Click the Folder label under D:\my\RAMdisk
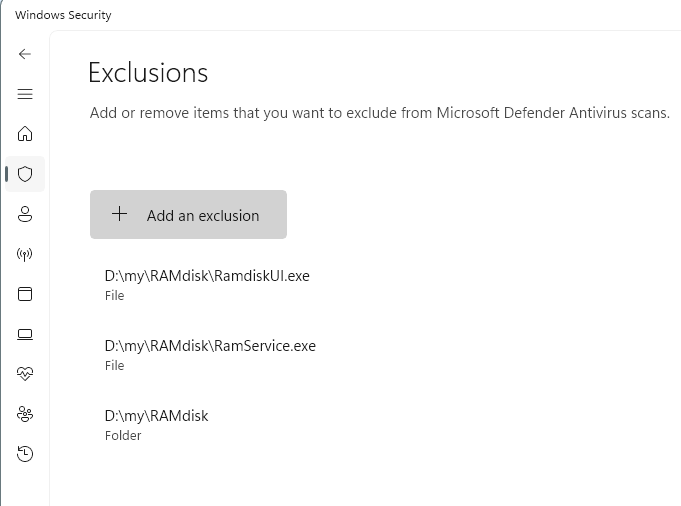The height and width of the screenshot is (506, 681). (x=123, y=436)
